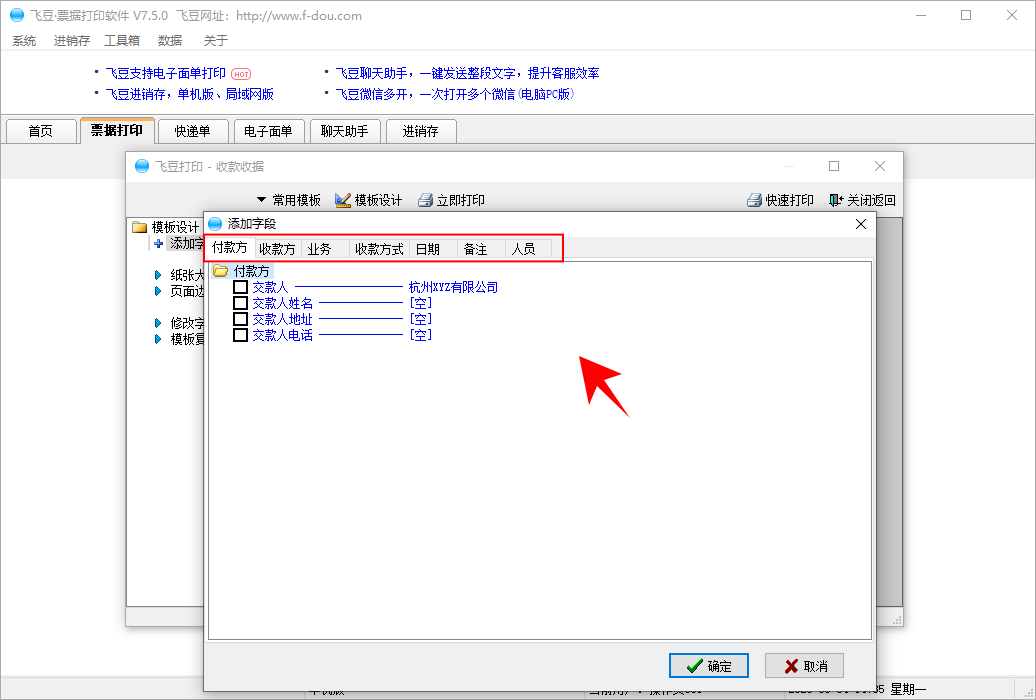Open the 飞豆支持电子面单打印 link
1036x700 pixels.
(166, 73)
